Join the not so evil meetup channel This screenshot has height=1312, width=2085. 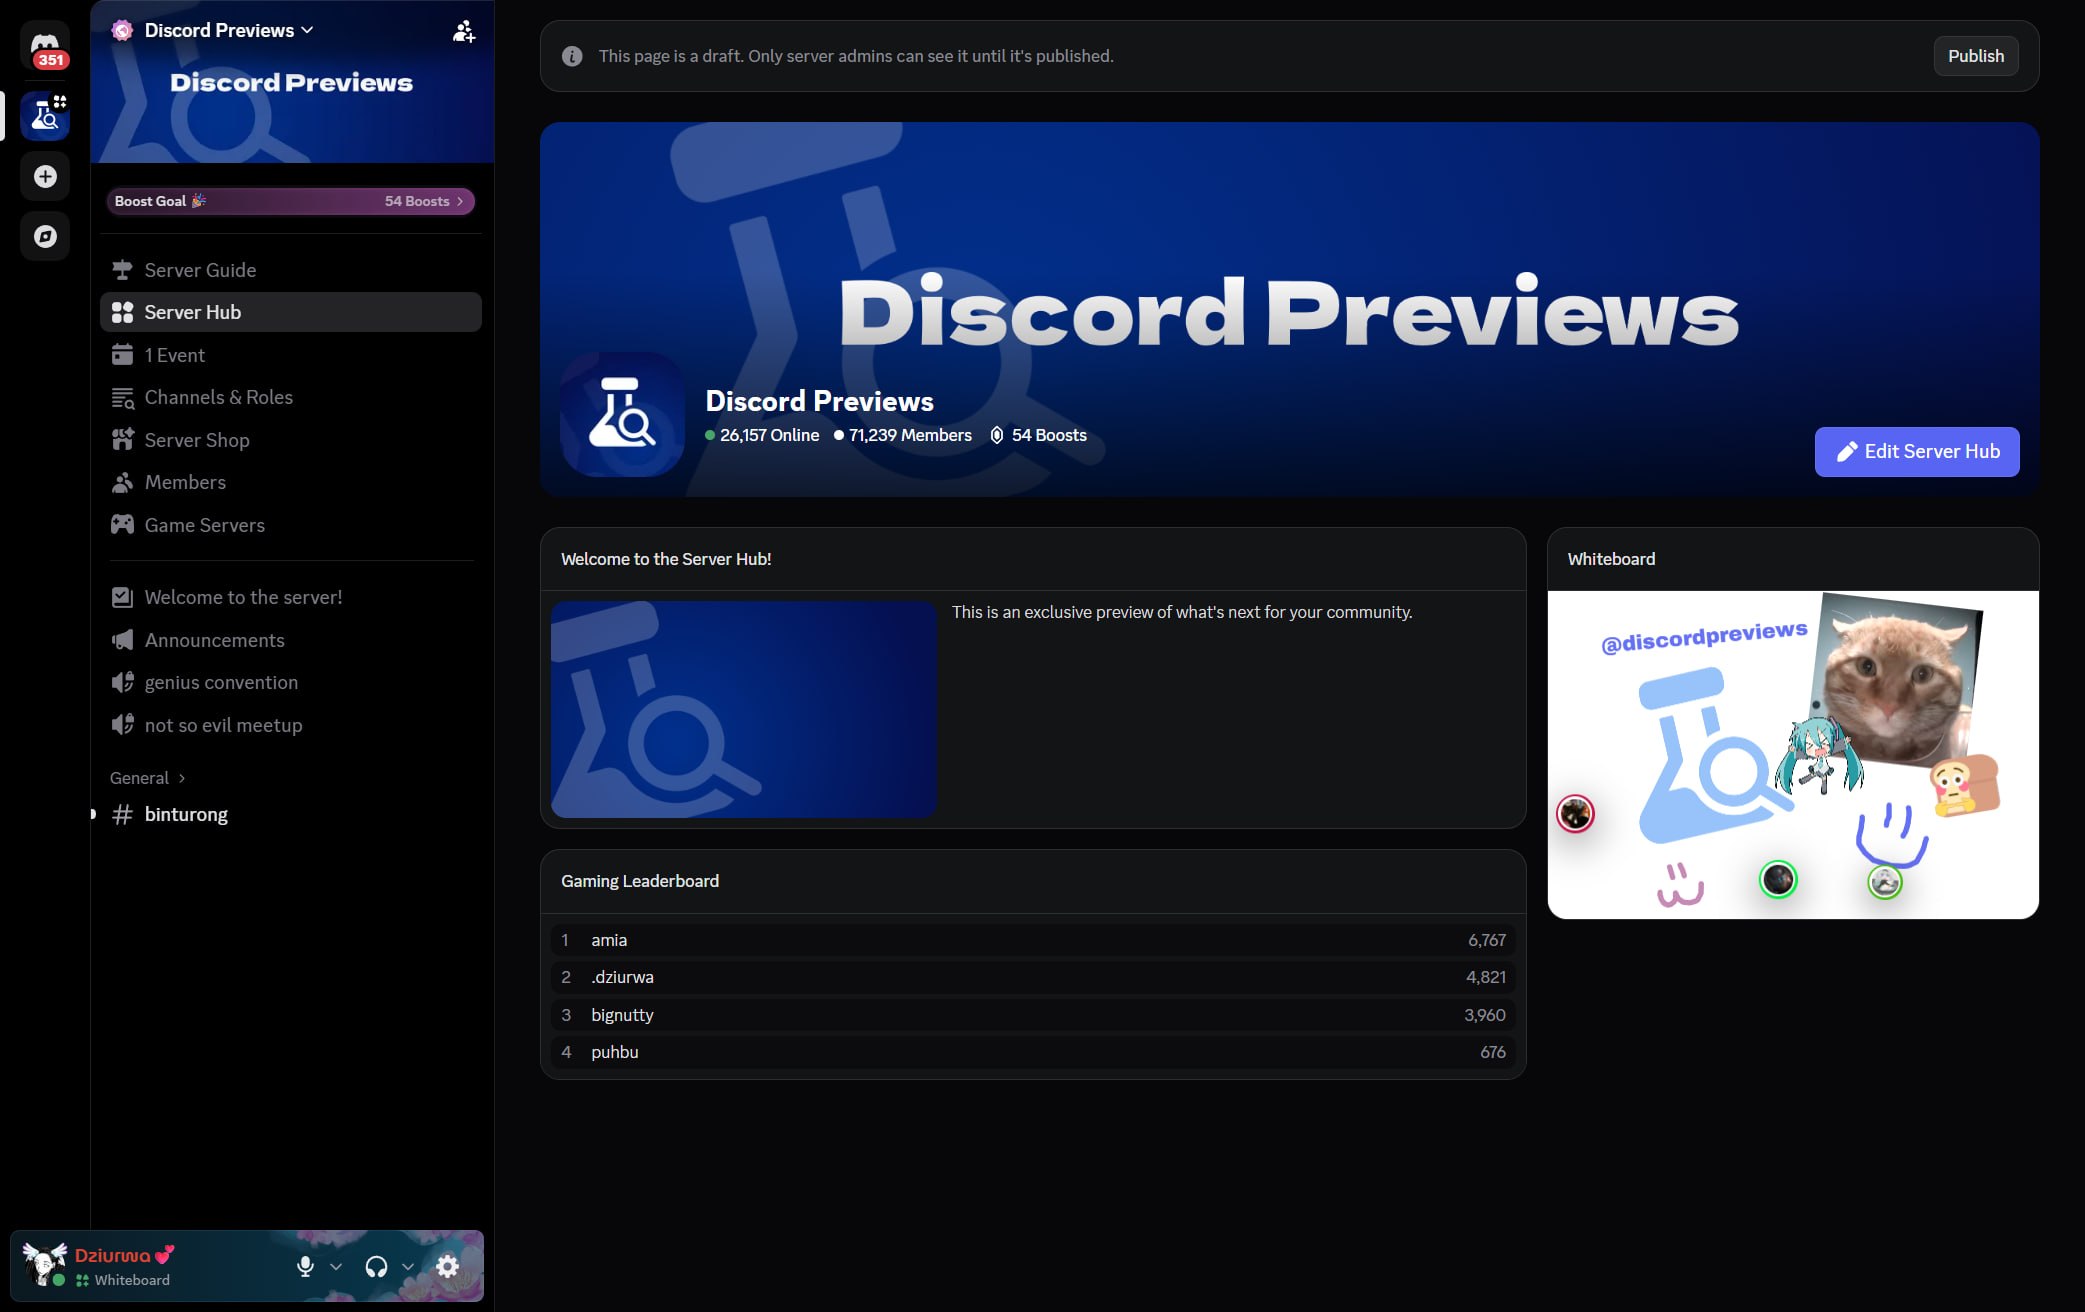[290, 725]
